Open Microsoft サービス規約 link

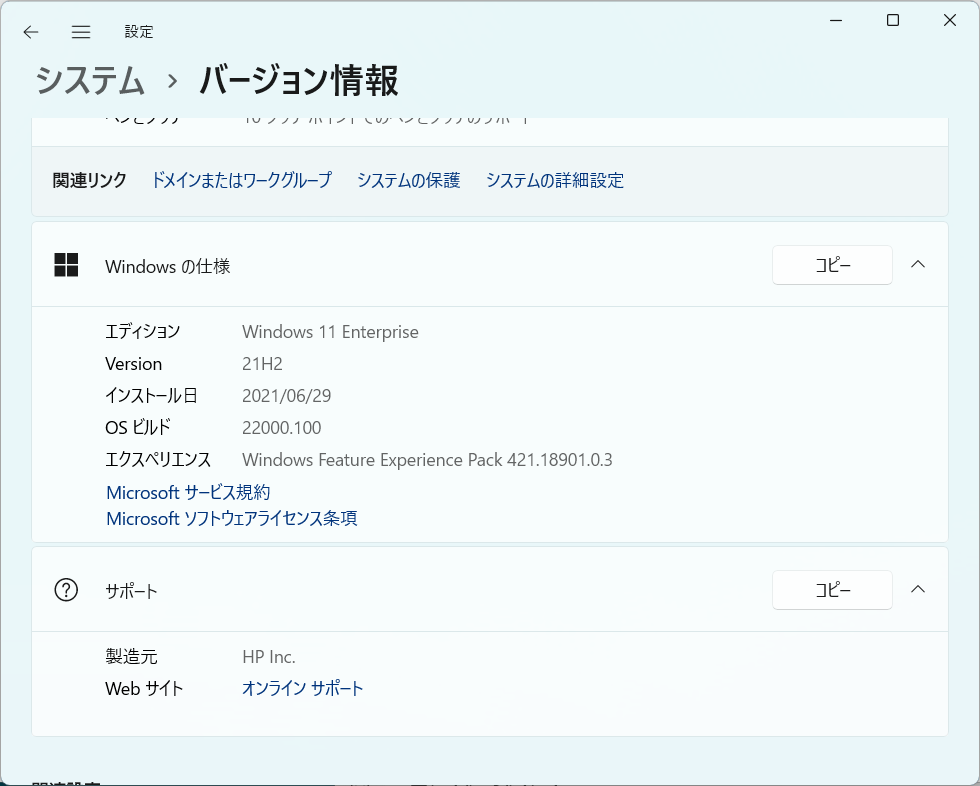pos(188,492)
